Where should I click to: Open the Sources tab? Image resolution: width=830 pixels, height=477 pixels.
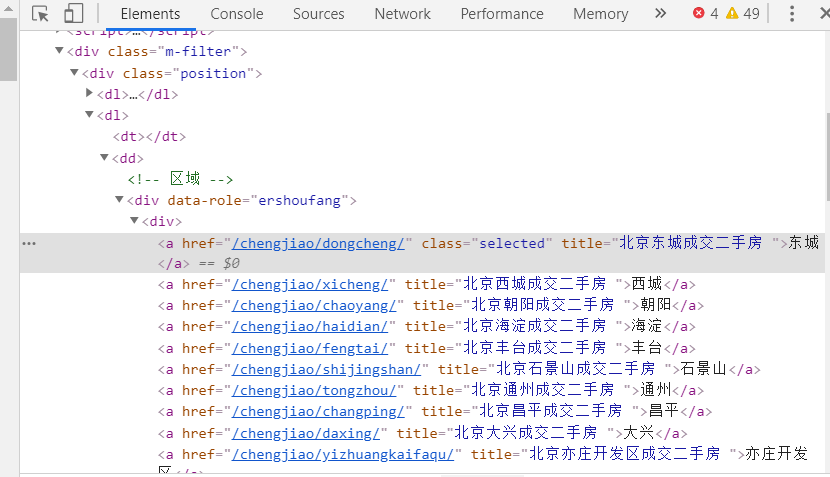coord(319,14)
